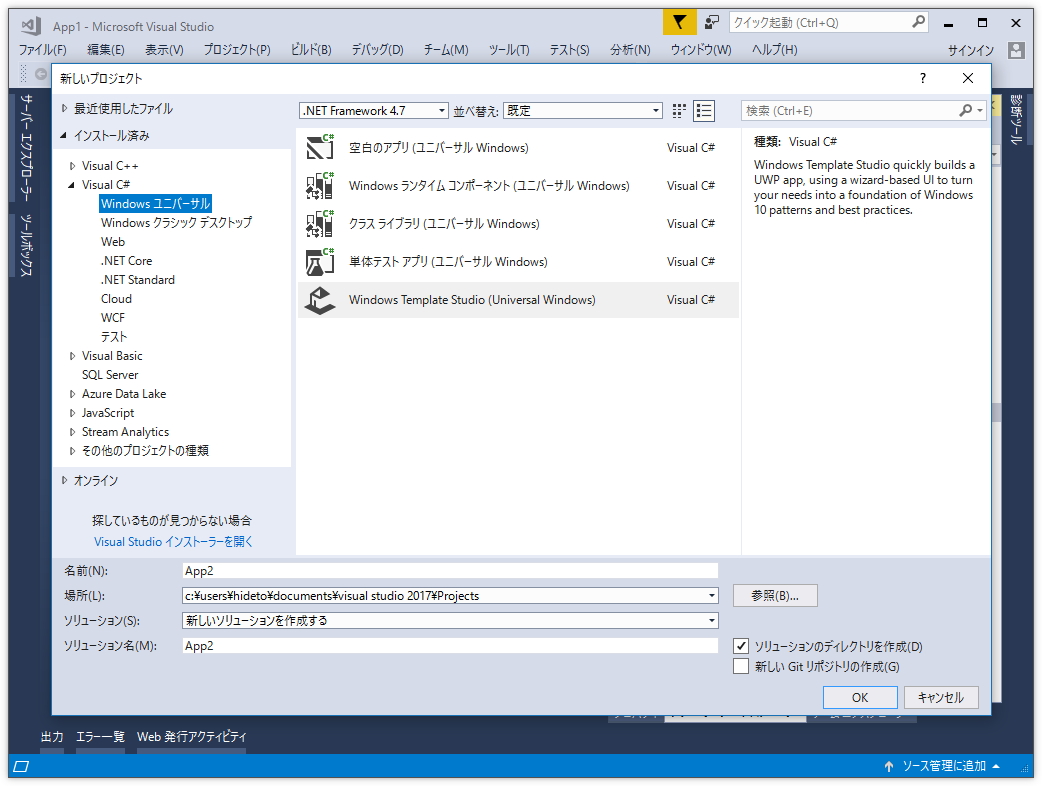Expand the Stream Analytics node
The image size is (1042, 786).
click(x=72, y=432)
